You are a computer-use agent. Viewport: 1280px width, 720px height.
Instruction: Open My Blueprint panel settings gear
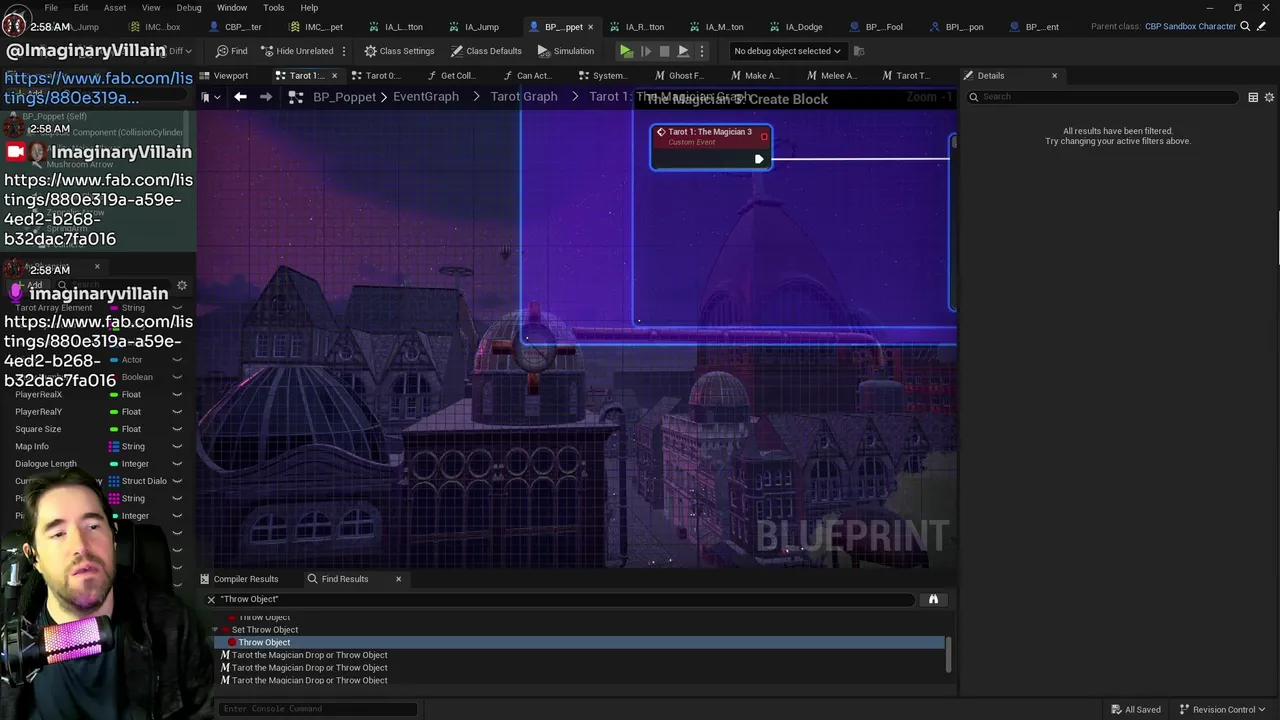click(x=182, y=286)
